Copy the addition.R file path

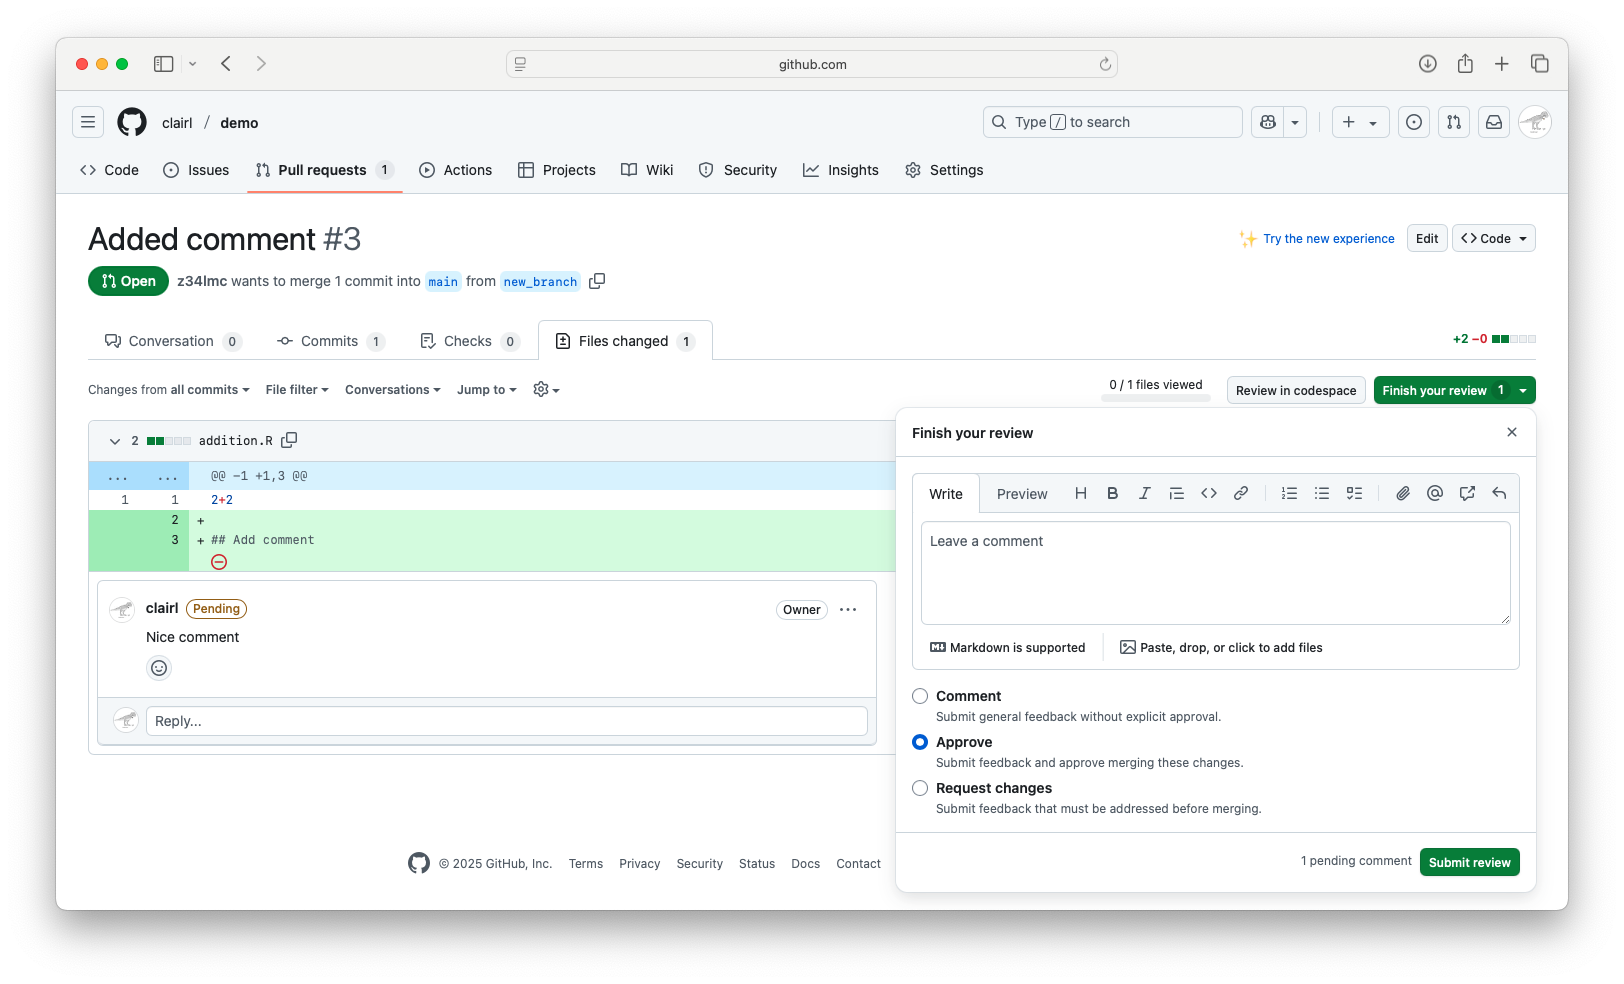290,440
